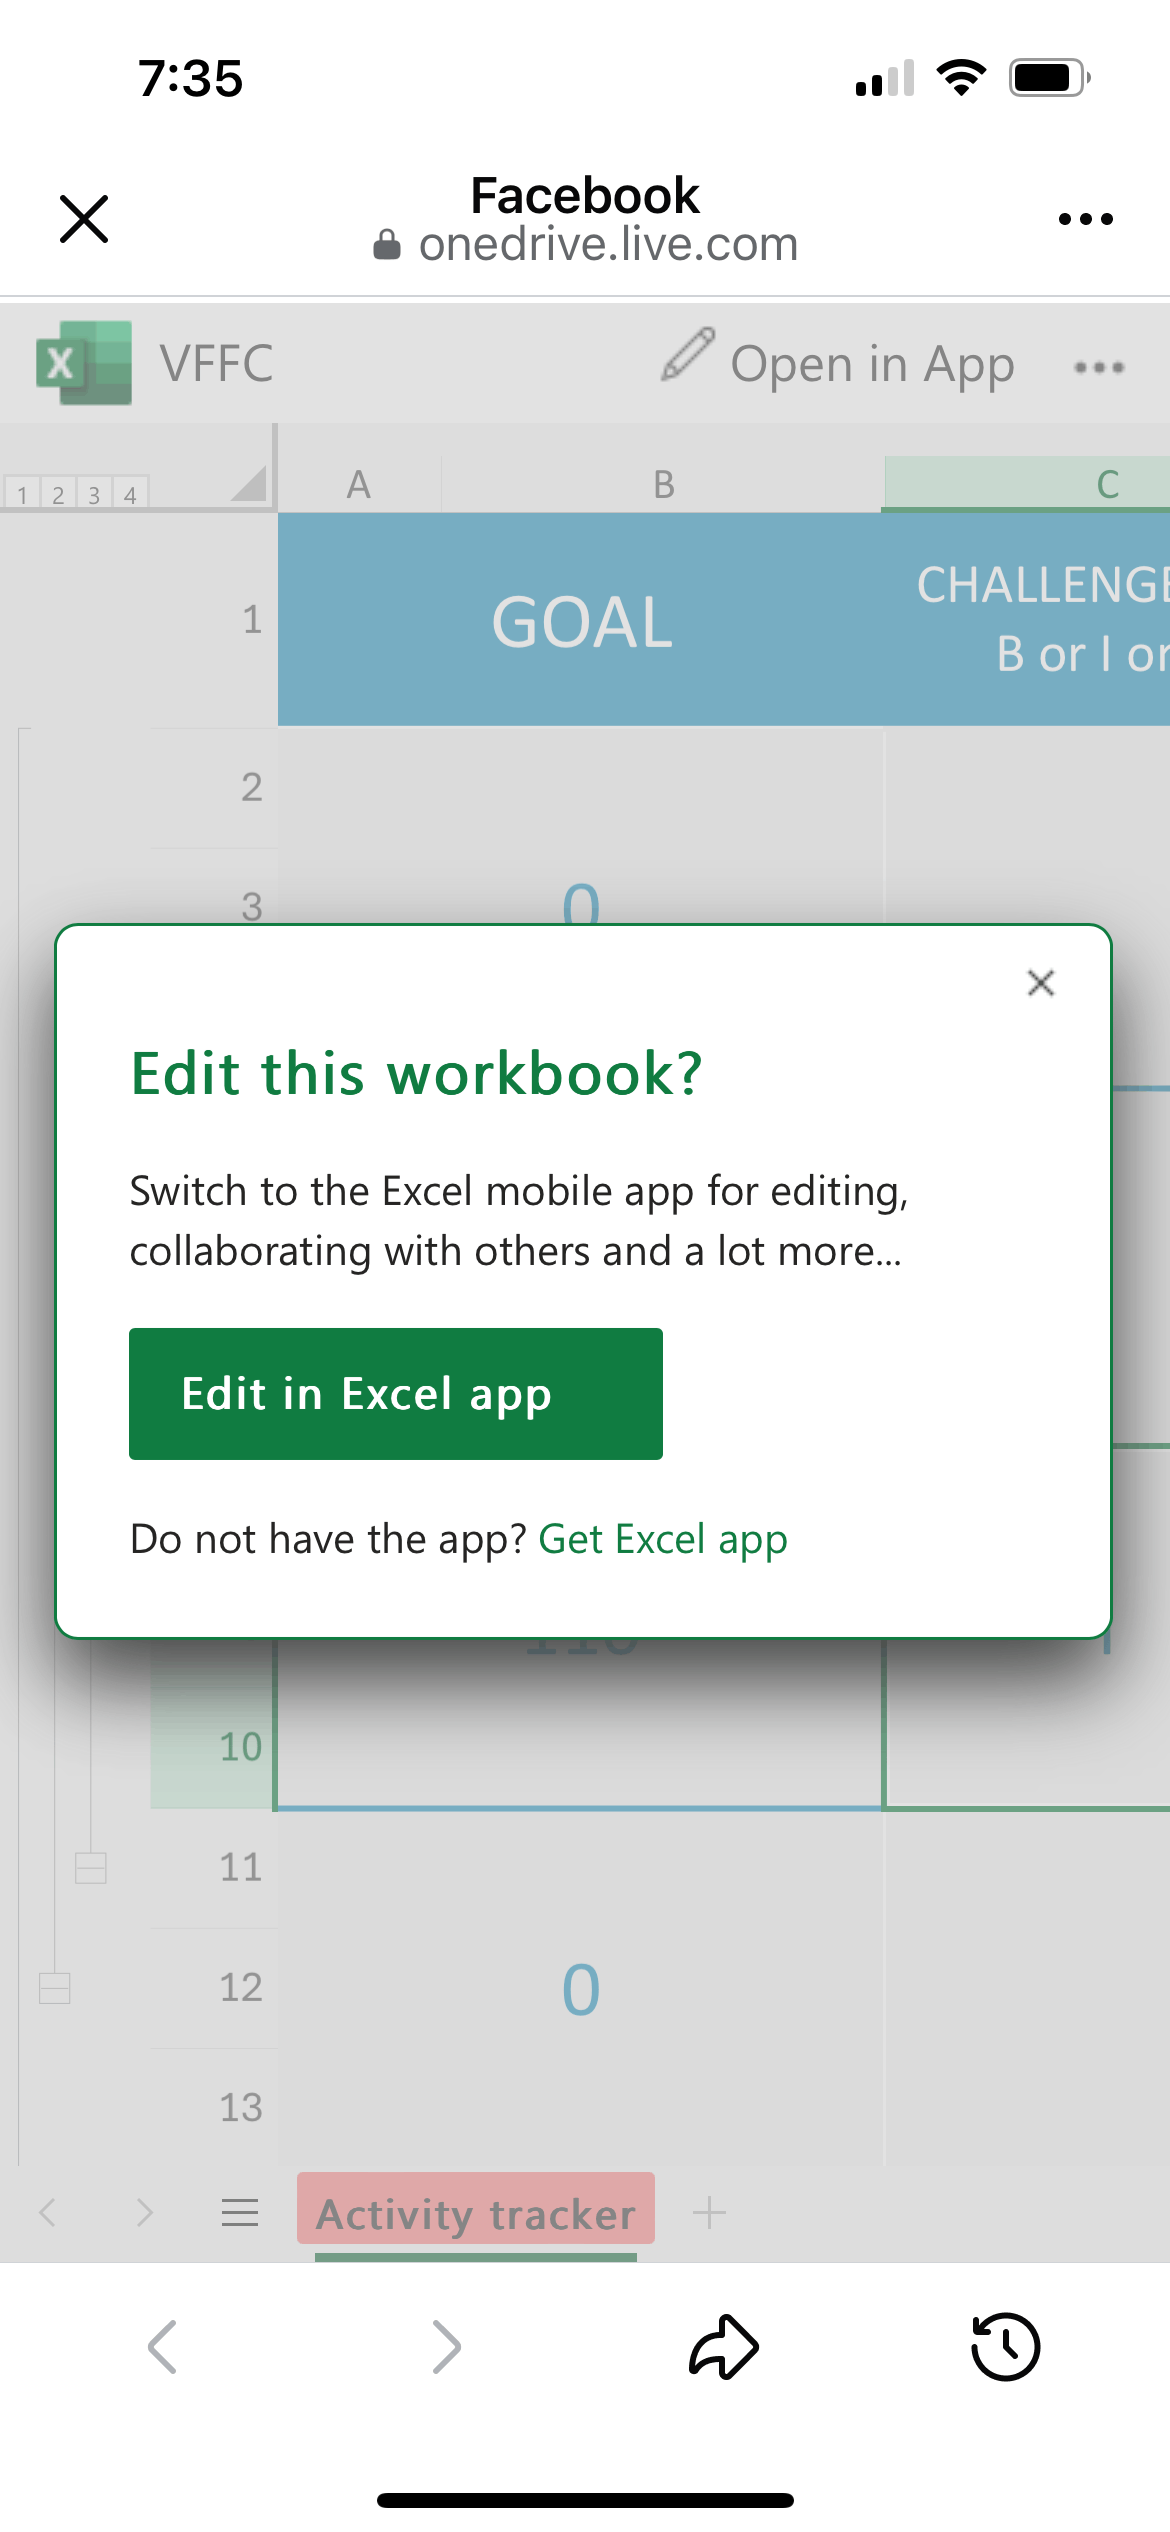The image size is (1170, 2532).
Task: Select column B header
Action: [663, 485]
